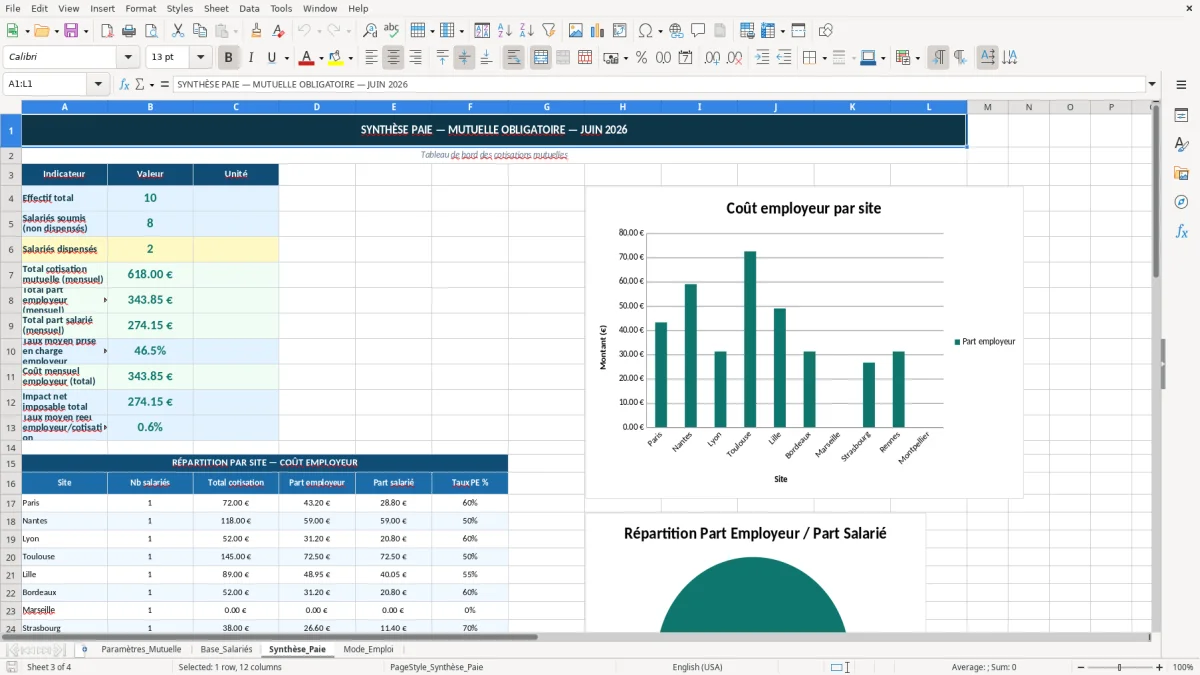Click the zoom slider in status bar
This screenshot has height=675, width=1200.
[1118, 667]
